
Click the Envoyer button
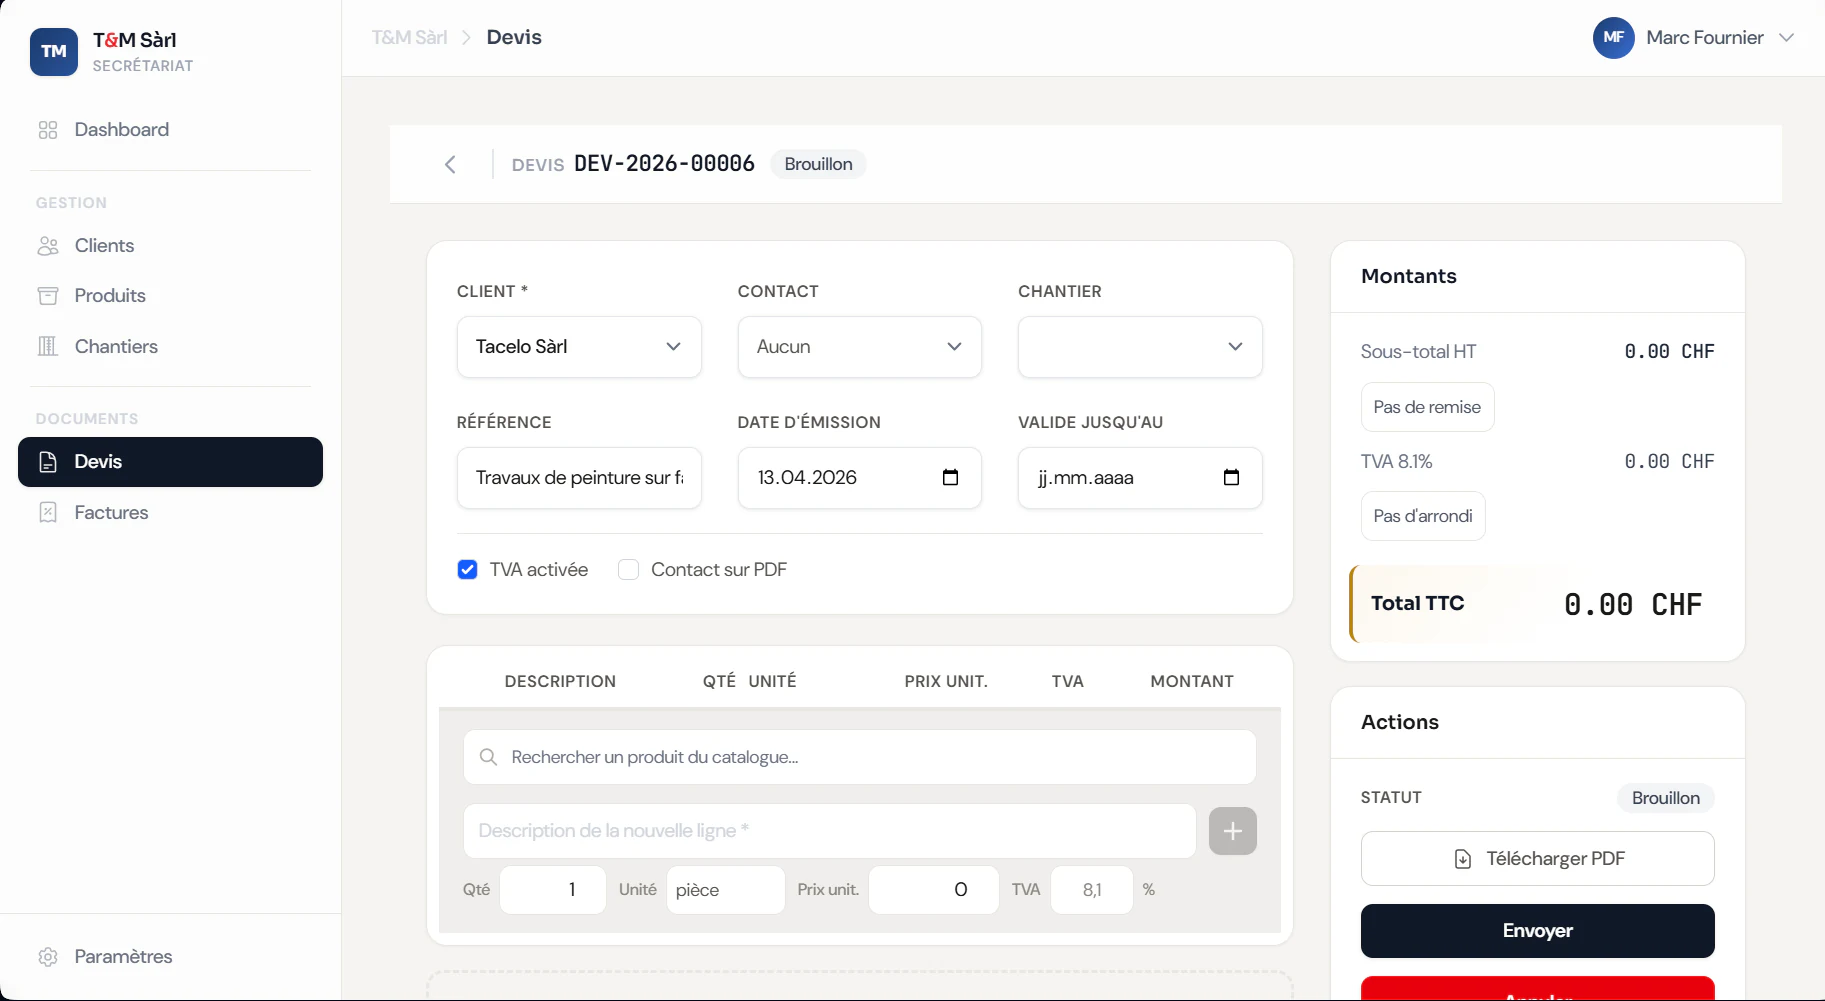[x=1537, y=931]
